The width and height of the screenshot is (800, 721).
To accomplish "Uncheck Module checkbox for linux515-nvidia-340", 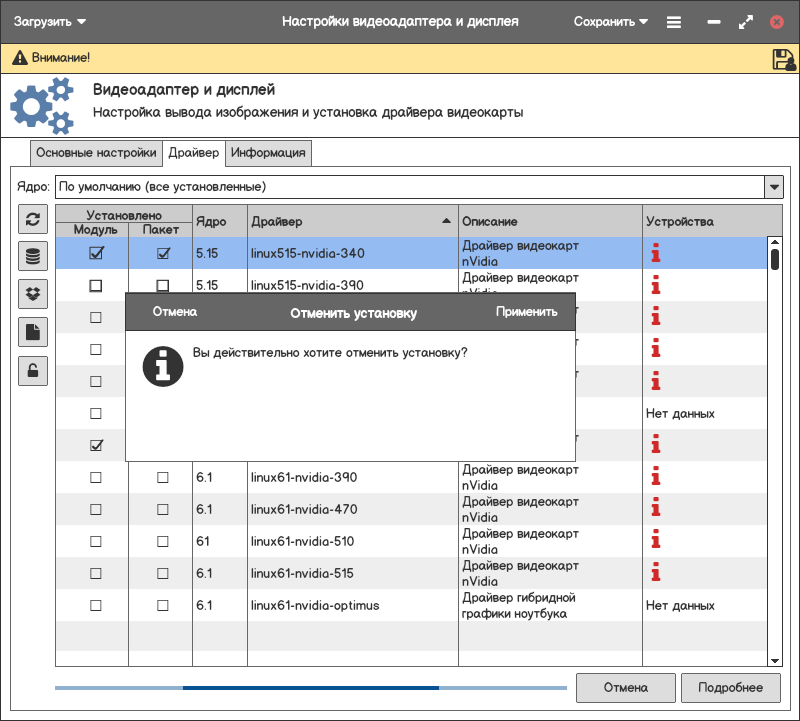I will [96, 254].
